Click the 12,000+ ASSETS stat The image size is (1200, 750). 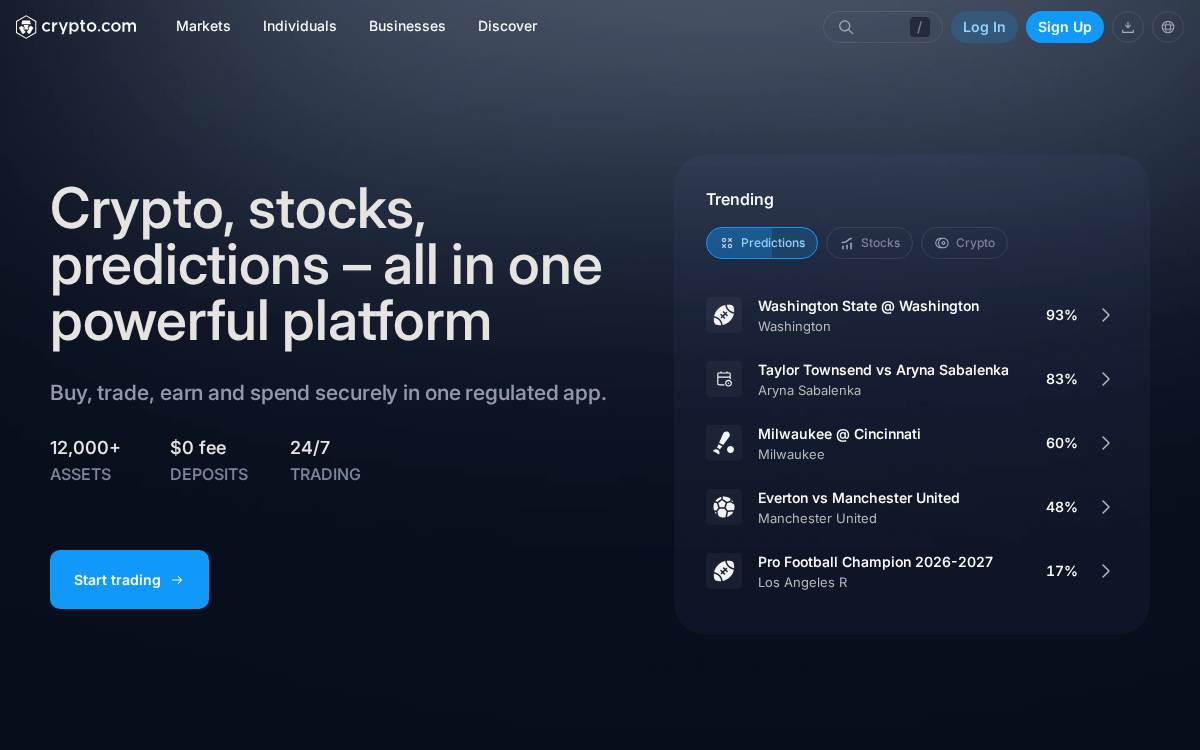[x=86, y=461]
